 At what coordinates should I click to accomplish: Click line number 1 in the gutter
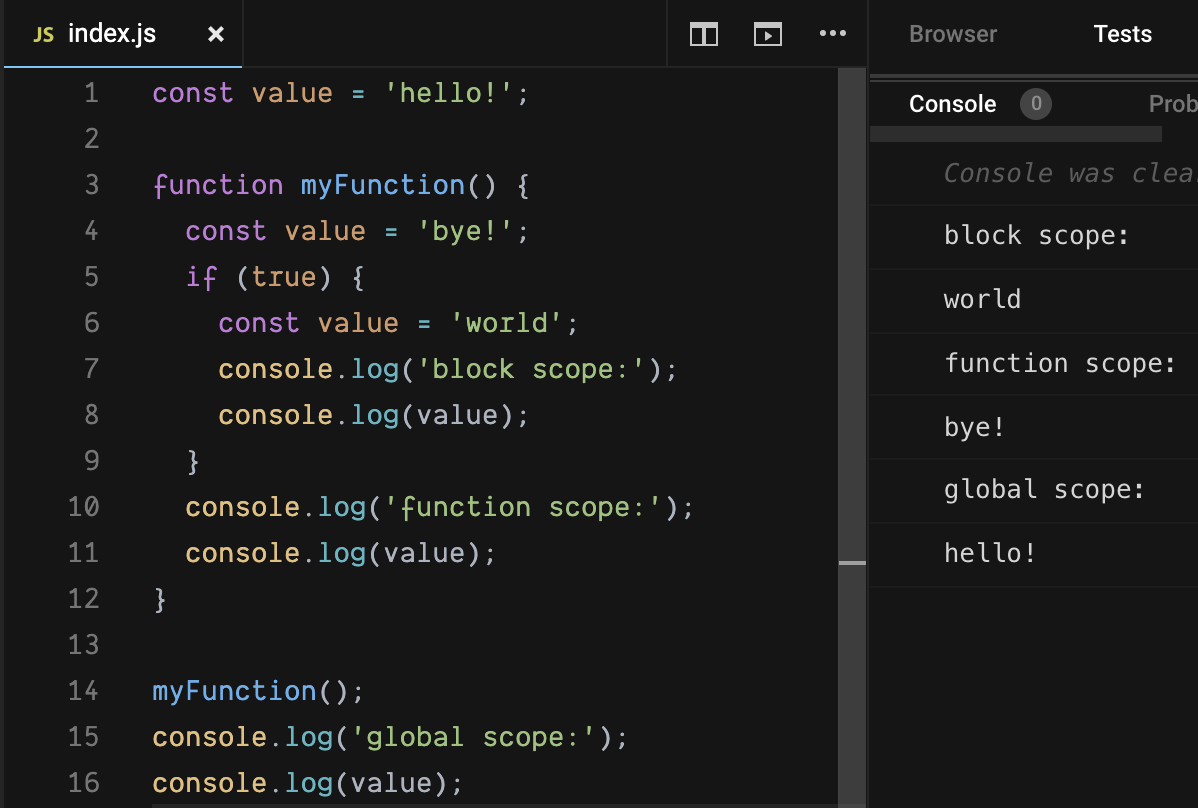(x=92, y=93)
